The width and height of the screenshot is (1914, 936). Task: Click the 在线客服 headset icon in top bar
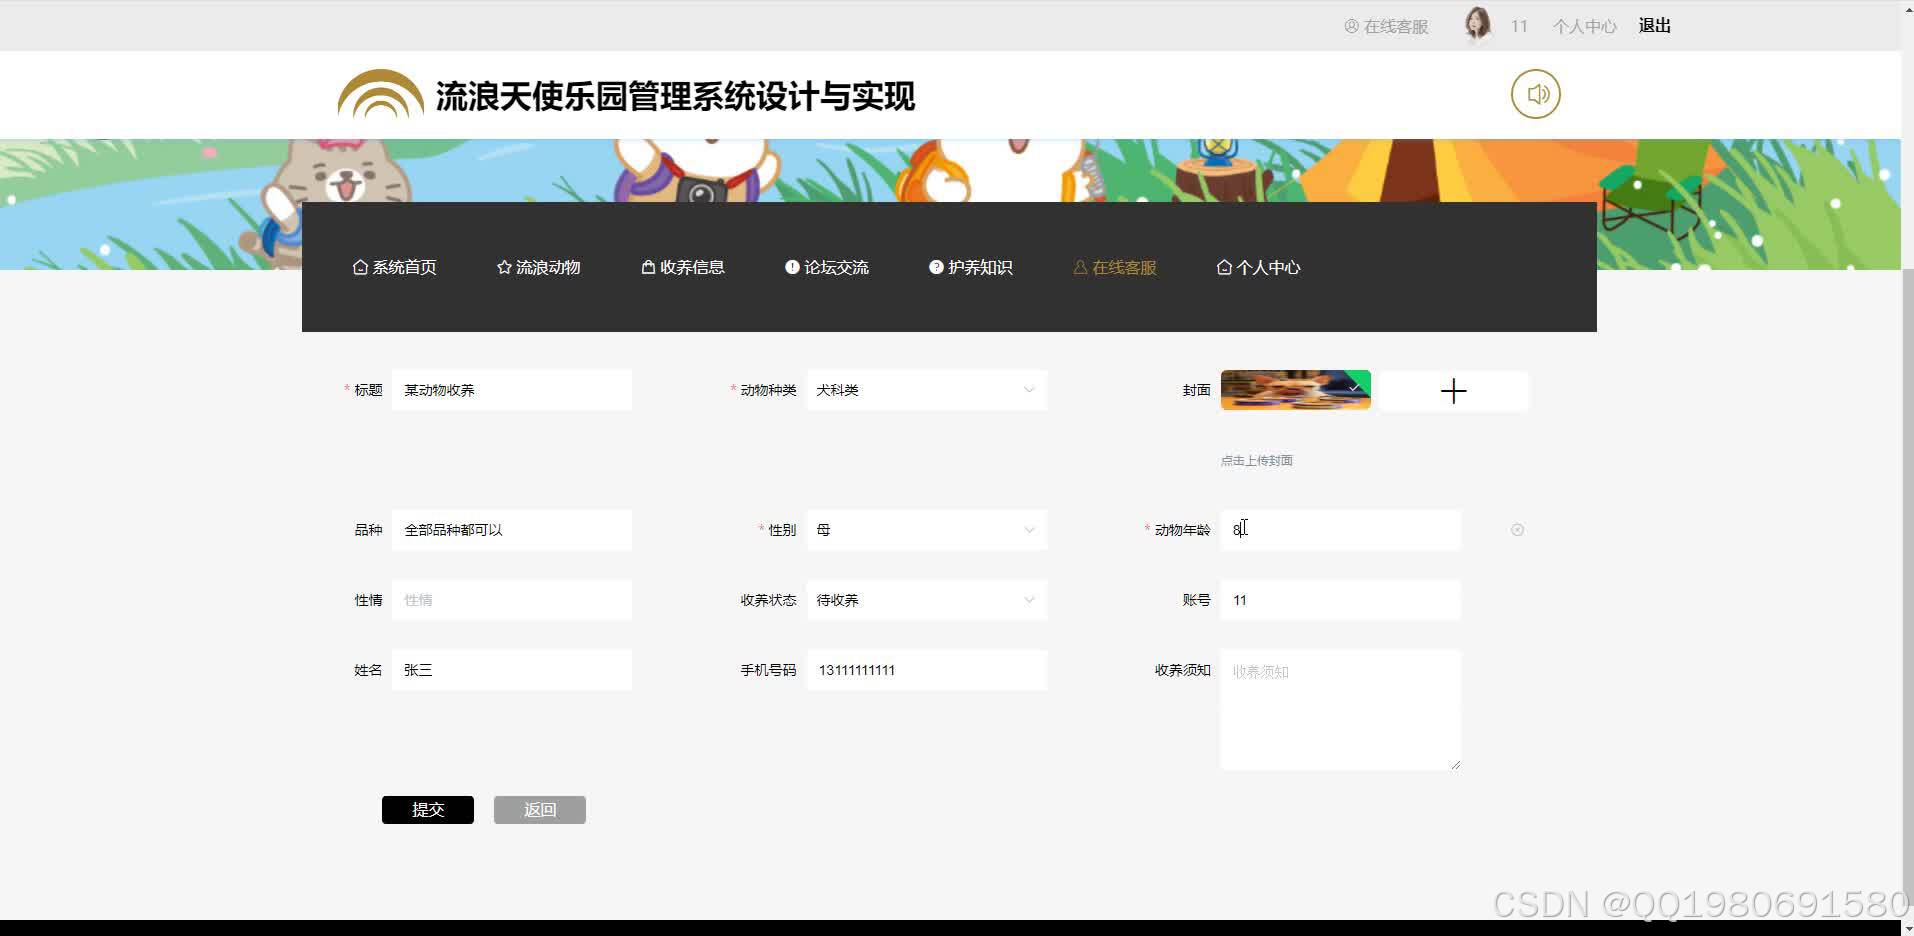click(1352, 26)
